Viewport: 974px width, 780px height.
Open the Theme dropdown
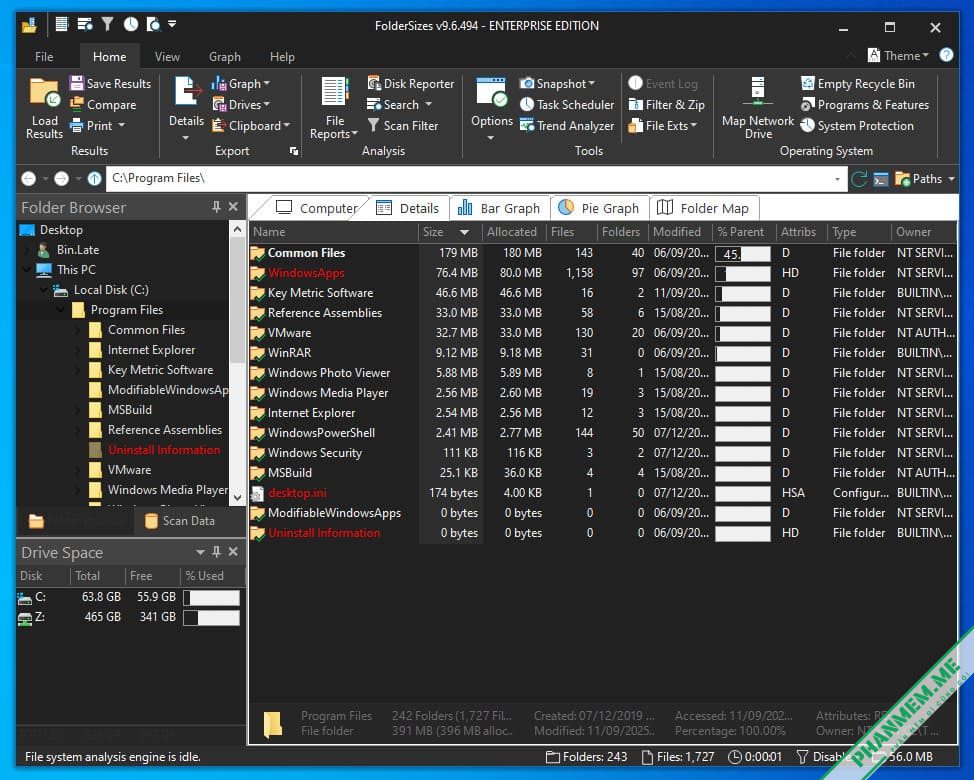tap(898, 55)
